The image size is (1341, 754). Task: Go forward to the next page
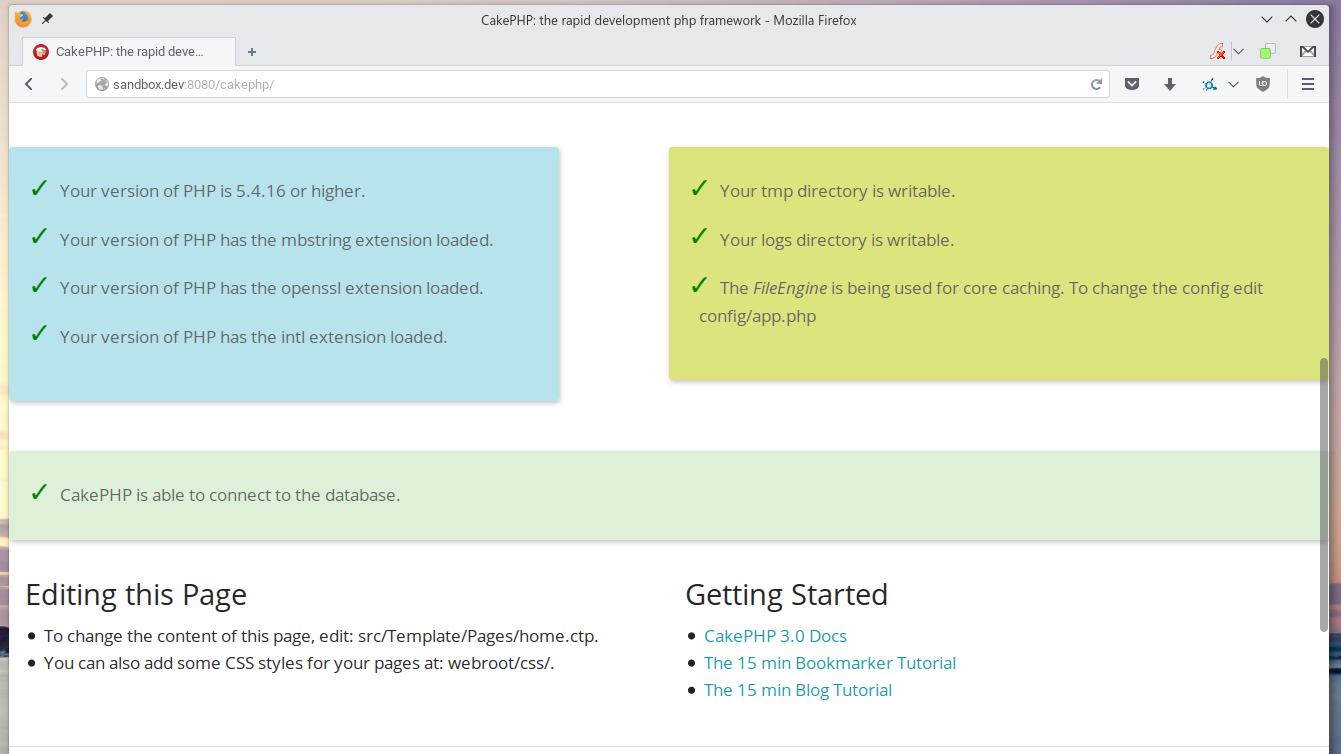tap(64, 85)
